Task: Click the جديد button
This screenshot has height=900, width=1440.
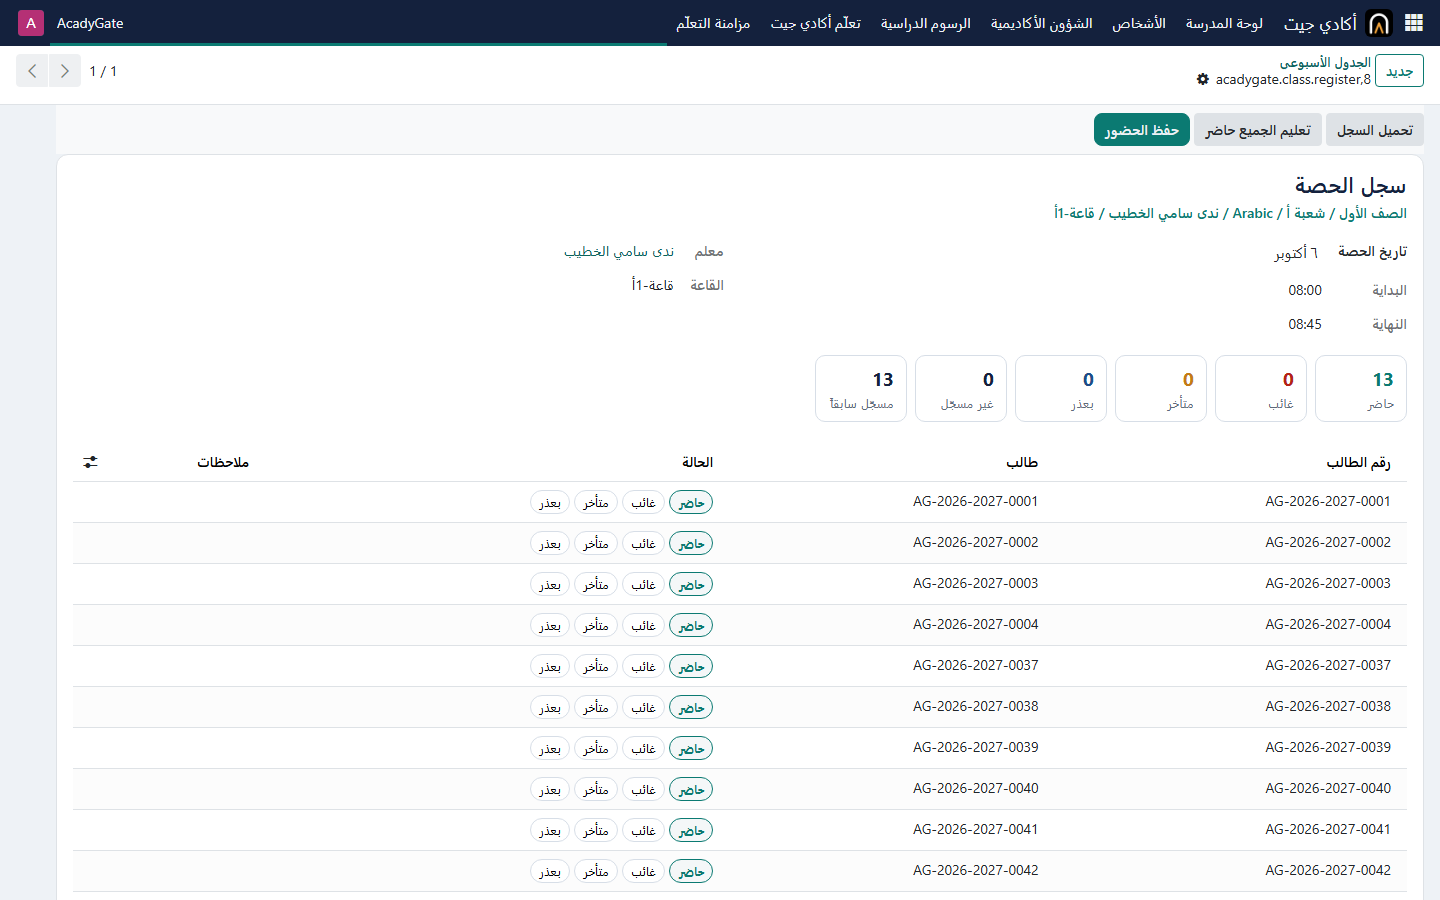Action: (1399, 71)
